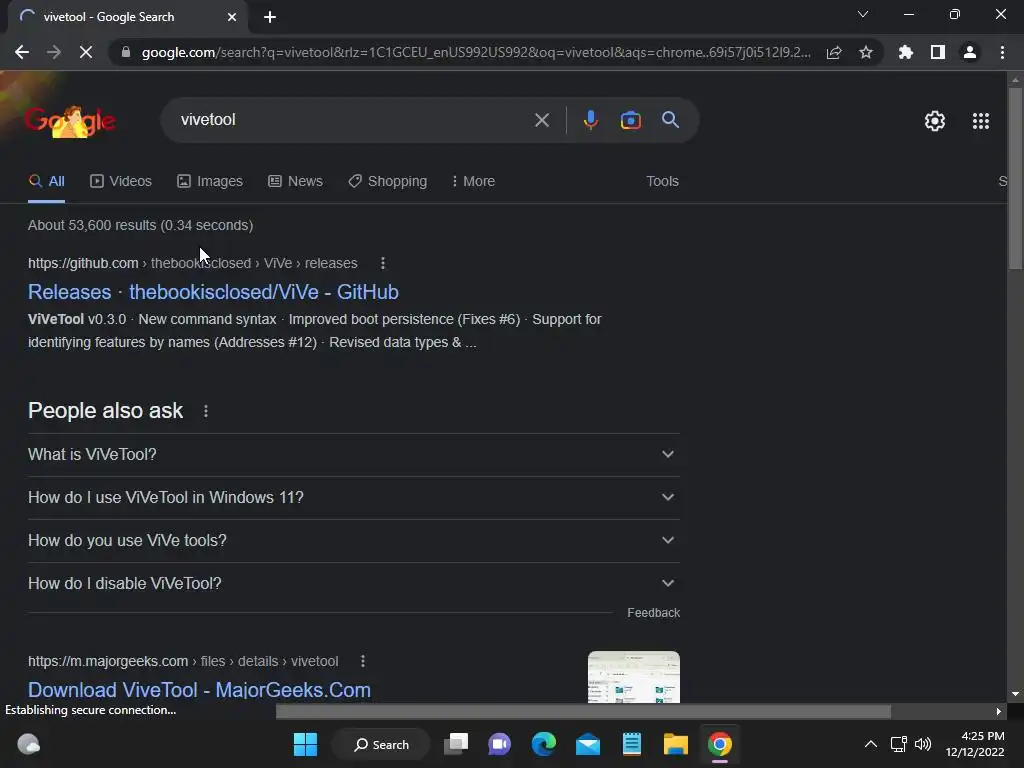The width and height of the screenshot is (1024, 768).
Task: View site security lock info
Action: pos(125,52)
